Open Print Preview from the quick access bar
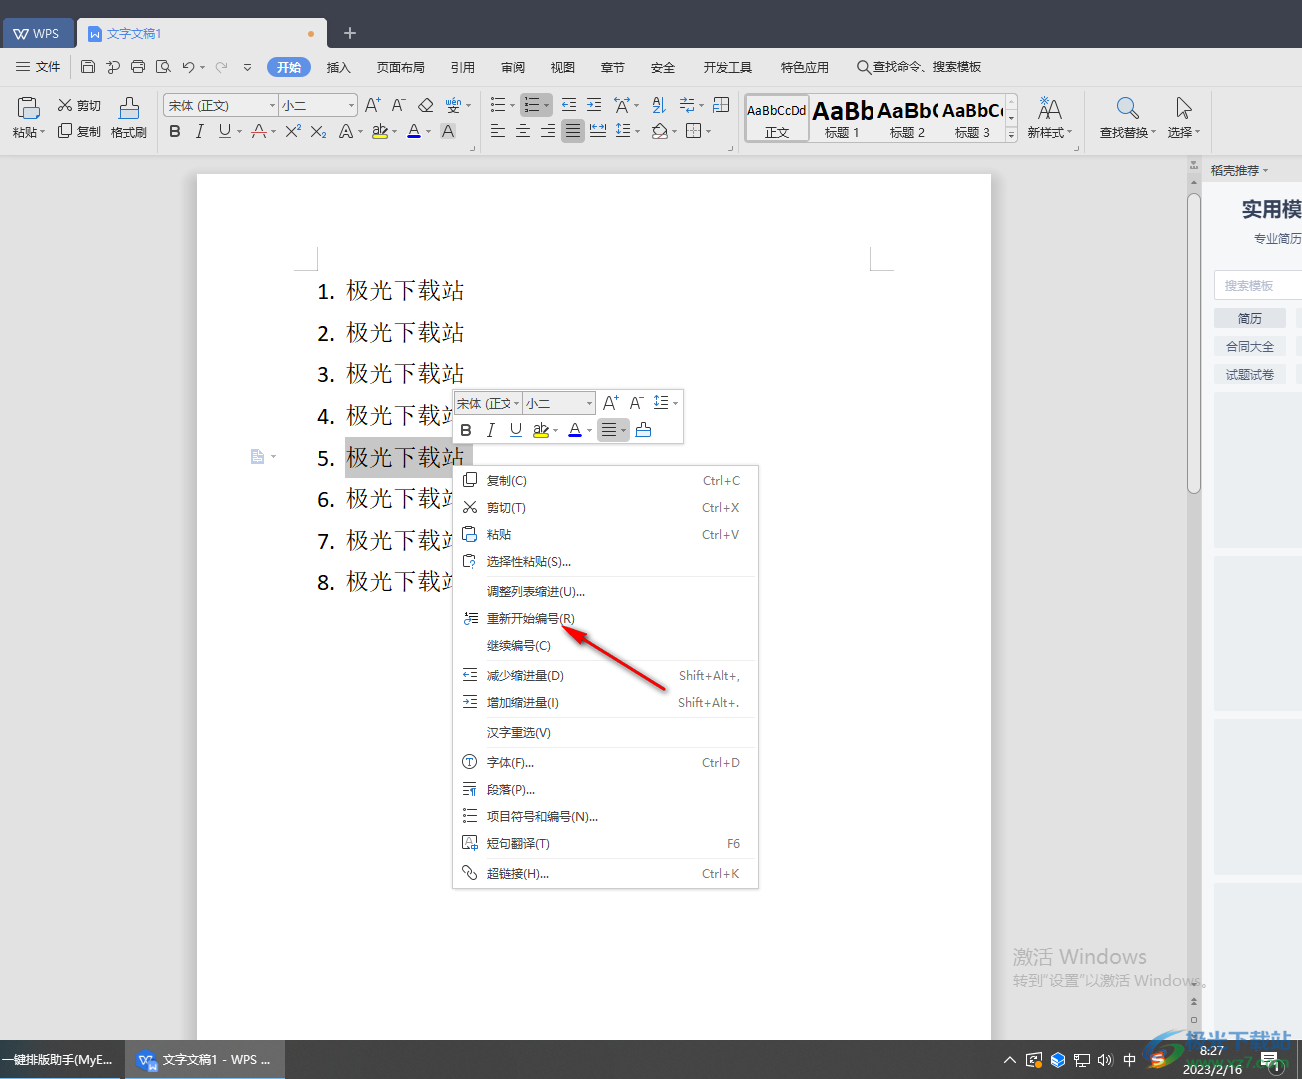This screenshot has height=1079, width=1302. (163, 67)
